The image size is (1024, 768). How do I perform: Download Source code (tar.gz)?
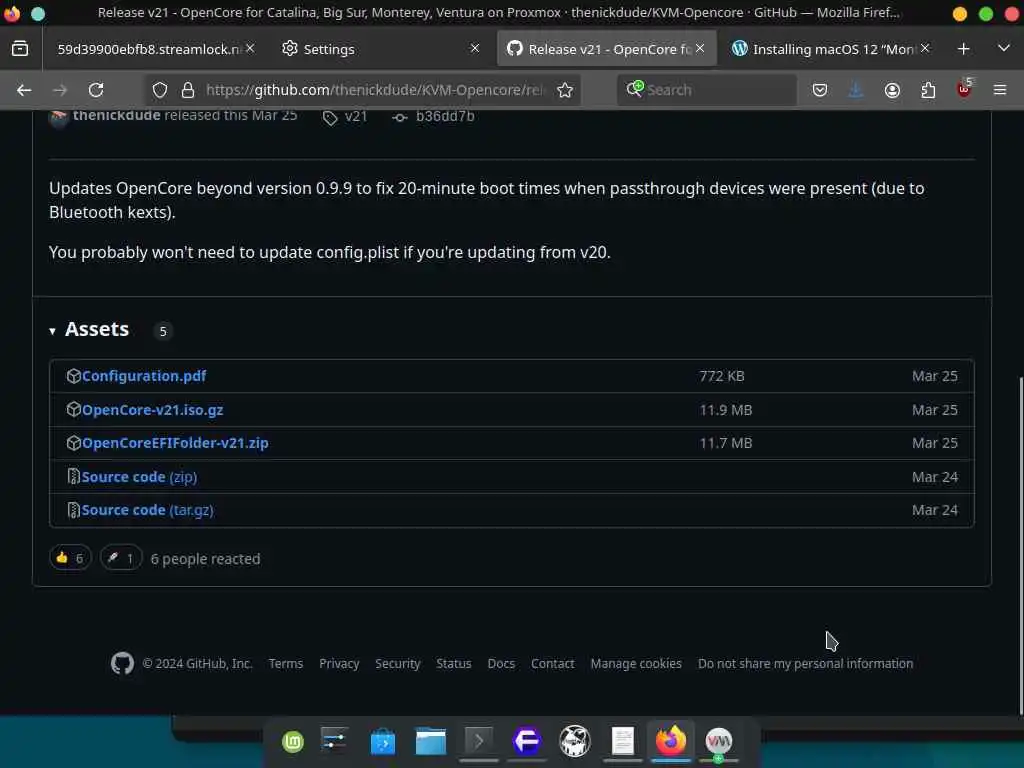click(x=148, y=510)
